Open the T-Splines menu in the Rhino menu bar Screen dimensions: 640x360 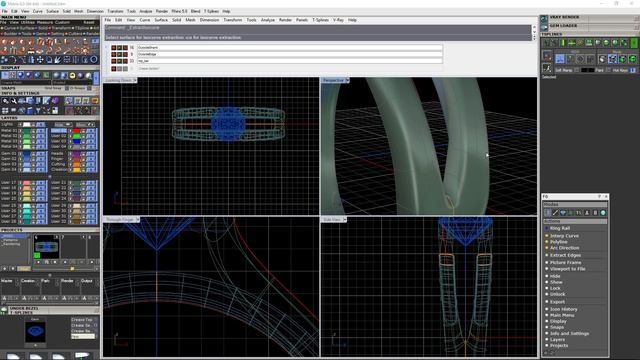(320, 20)
